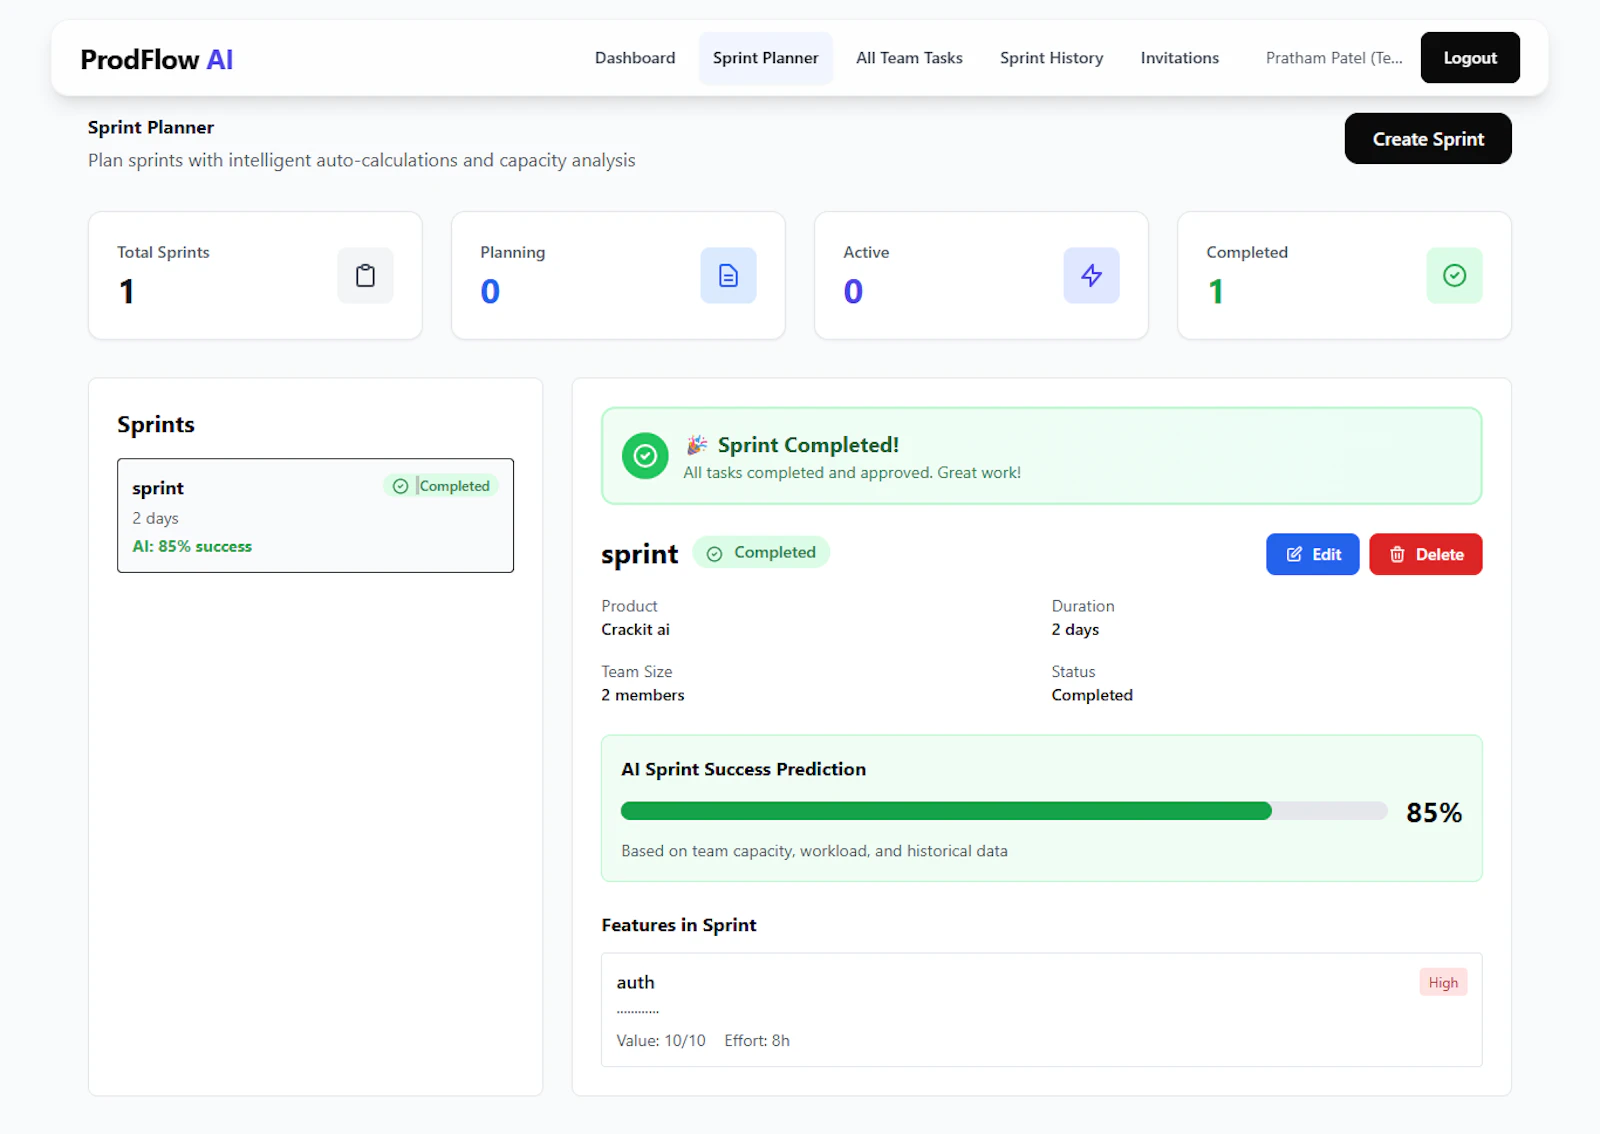Click the pencil icon inside the Edit button
The height and width of the screenshot is (1134, 1600).
pyautogui.click(x=1293, y=554)
